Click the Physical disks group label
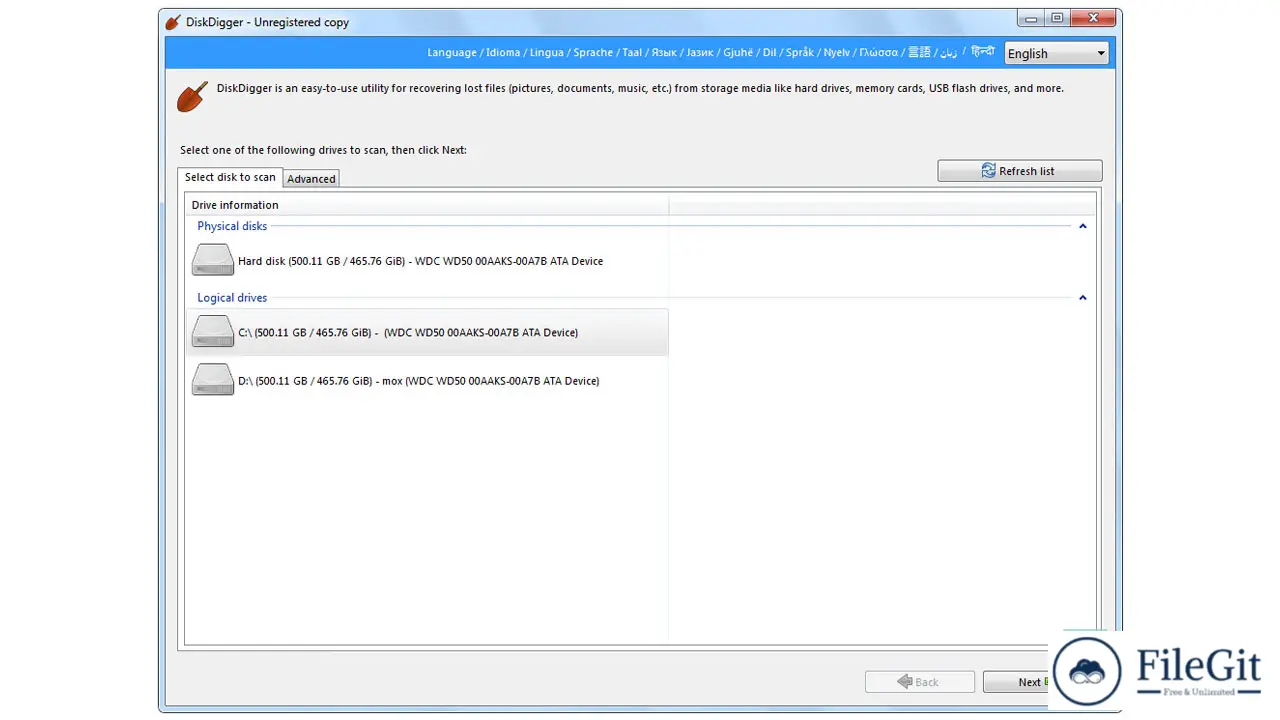The height and width of the screenshot is (720, 1280). click(232, 226)
